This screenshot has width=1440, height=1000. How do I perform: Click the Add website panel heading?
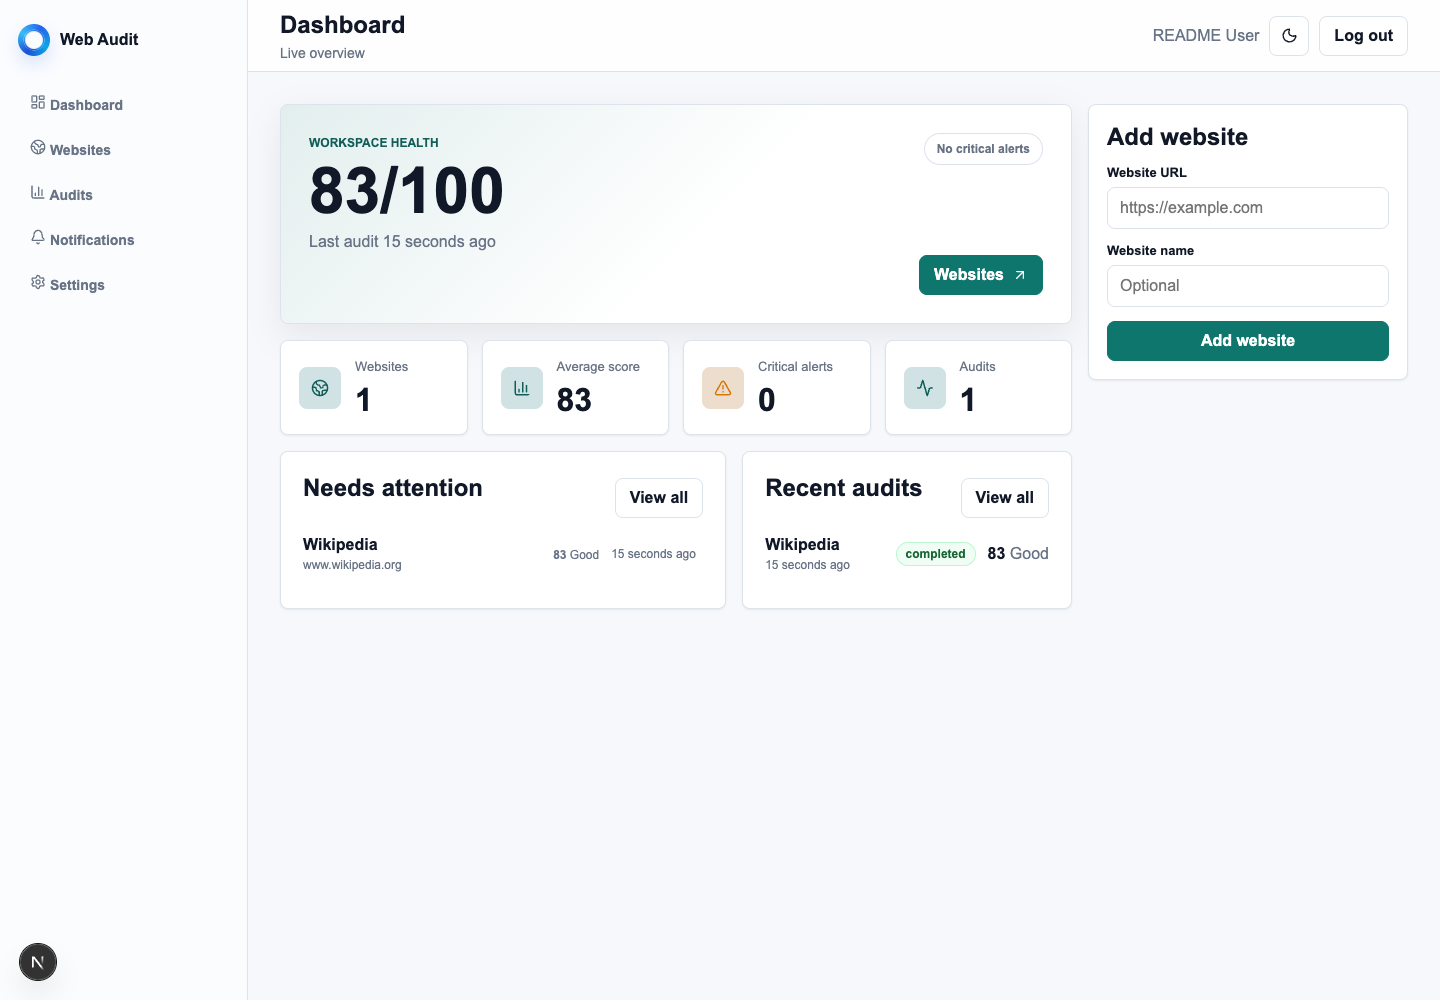click(1177, 137)
